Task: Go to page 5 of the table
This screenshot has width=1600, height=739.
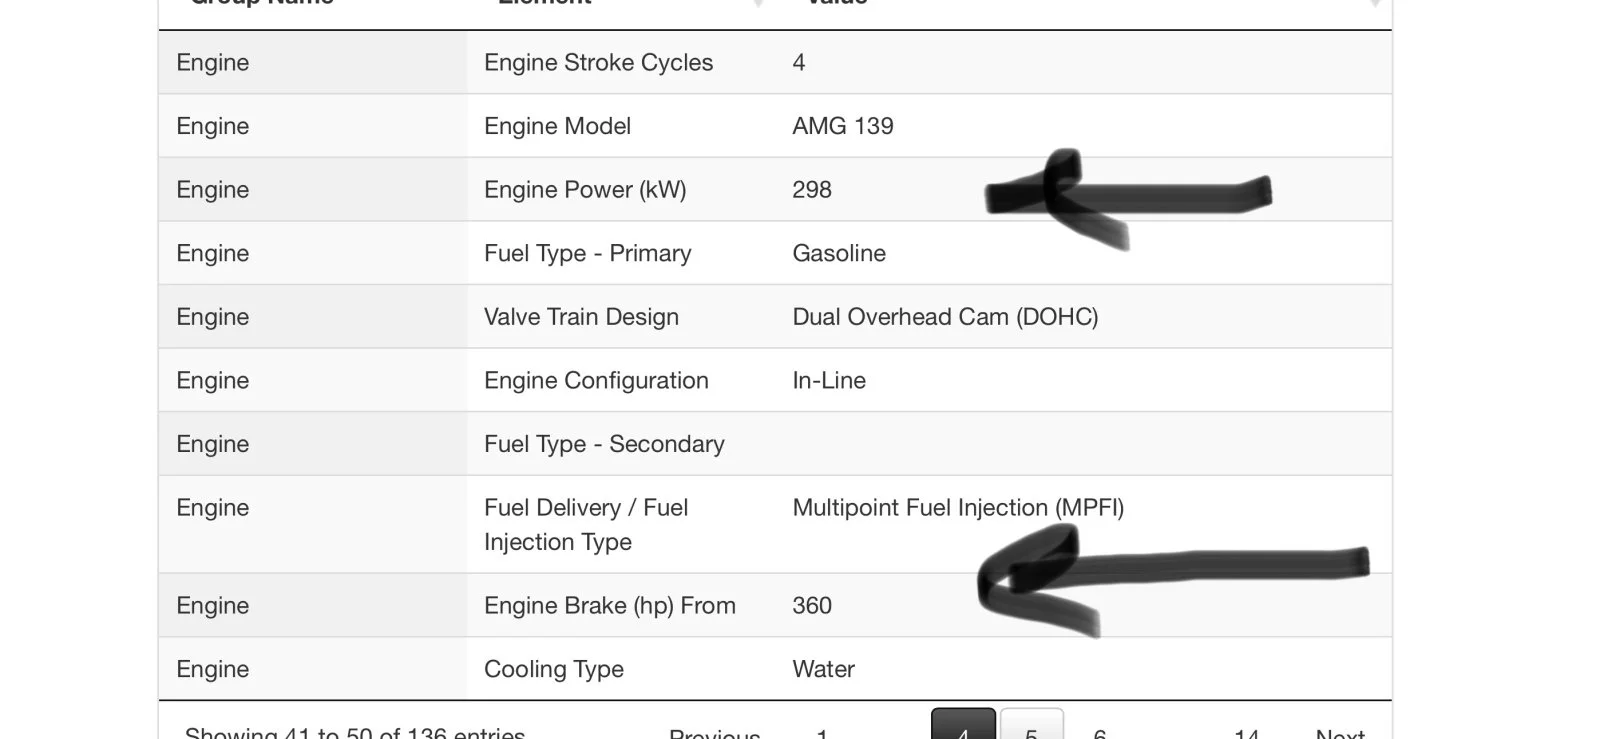Action: [1031, 728]
